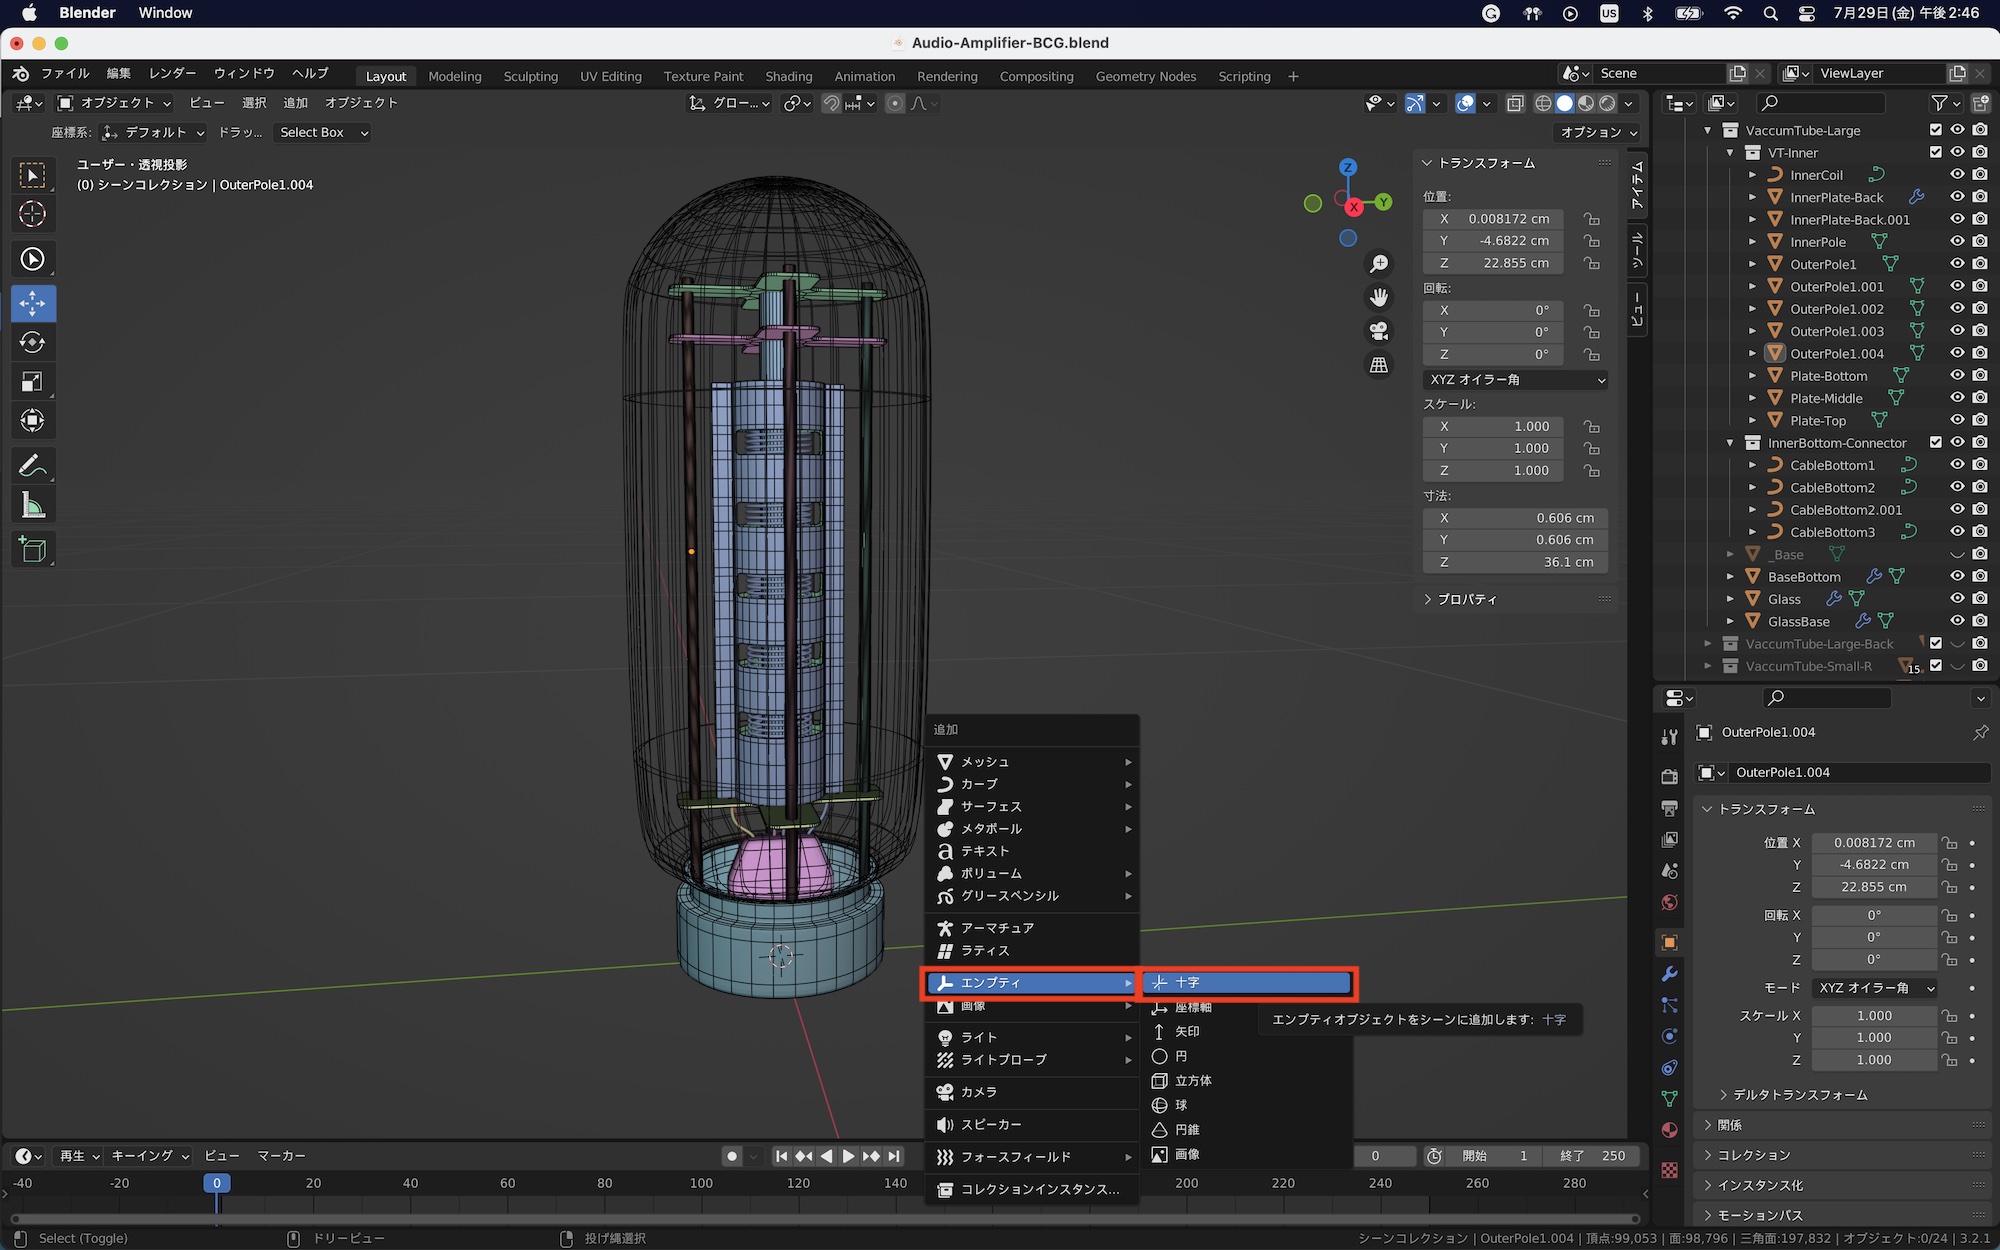
Task: Select the Scale tool in the toolbar
Action: [32, 381]
